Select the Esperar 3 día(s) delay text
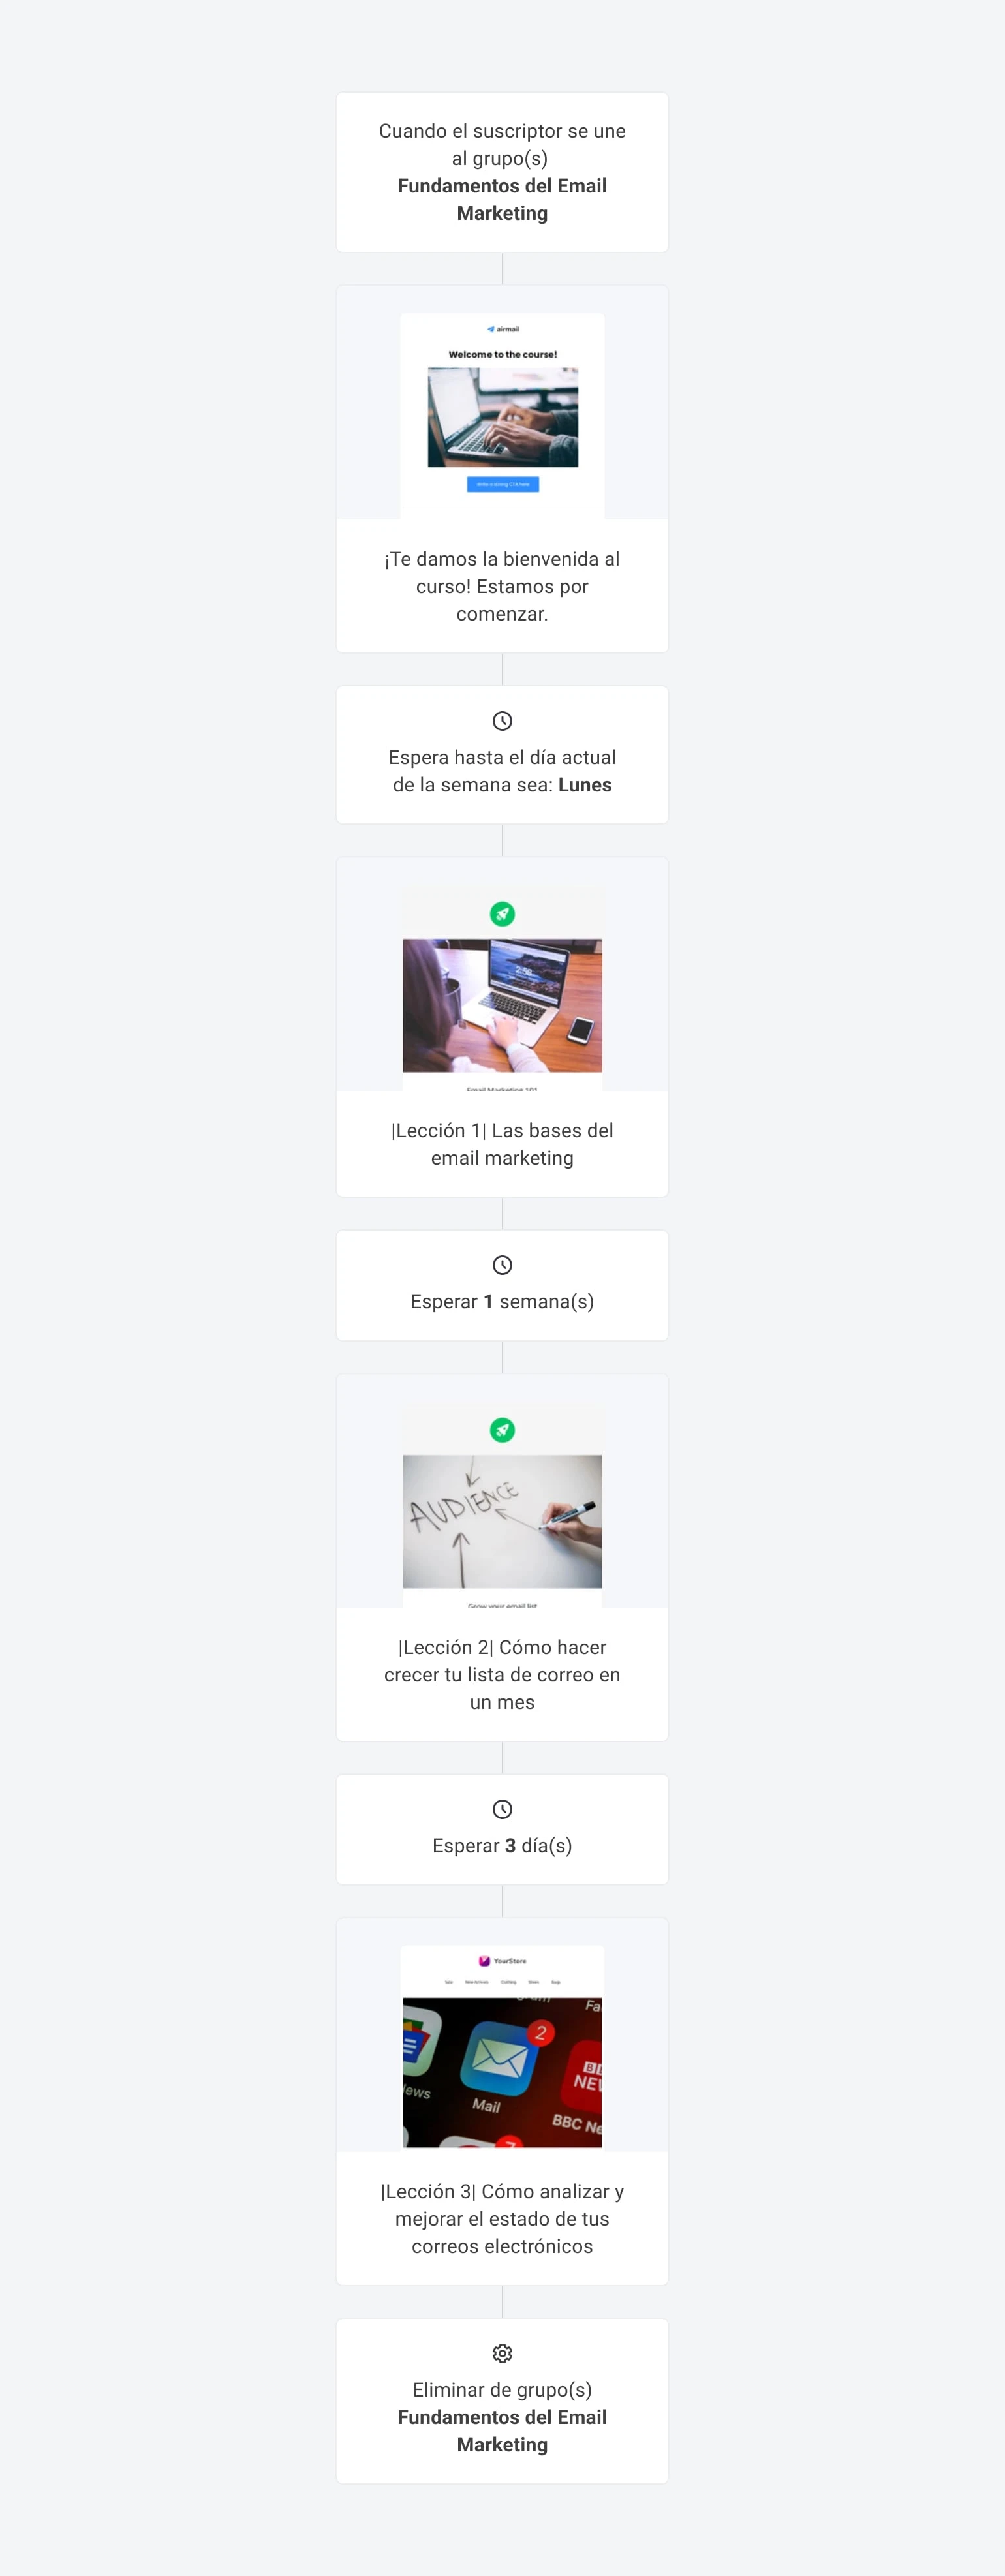Viewport: 1005px width, 2576px height. pyautogui.click(x=502, y=1845)
